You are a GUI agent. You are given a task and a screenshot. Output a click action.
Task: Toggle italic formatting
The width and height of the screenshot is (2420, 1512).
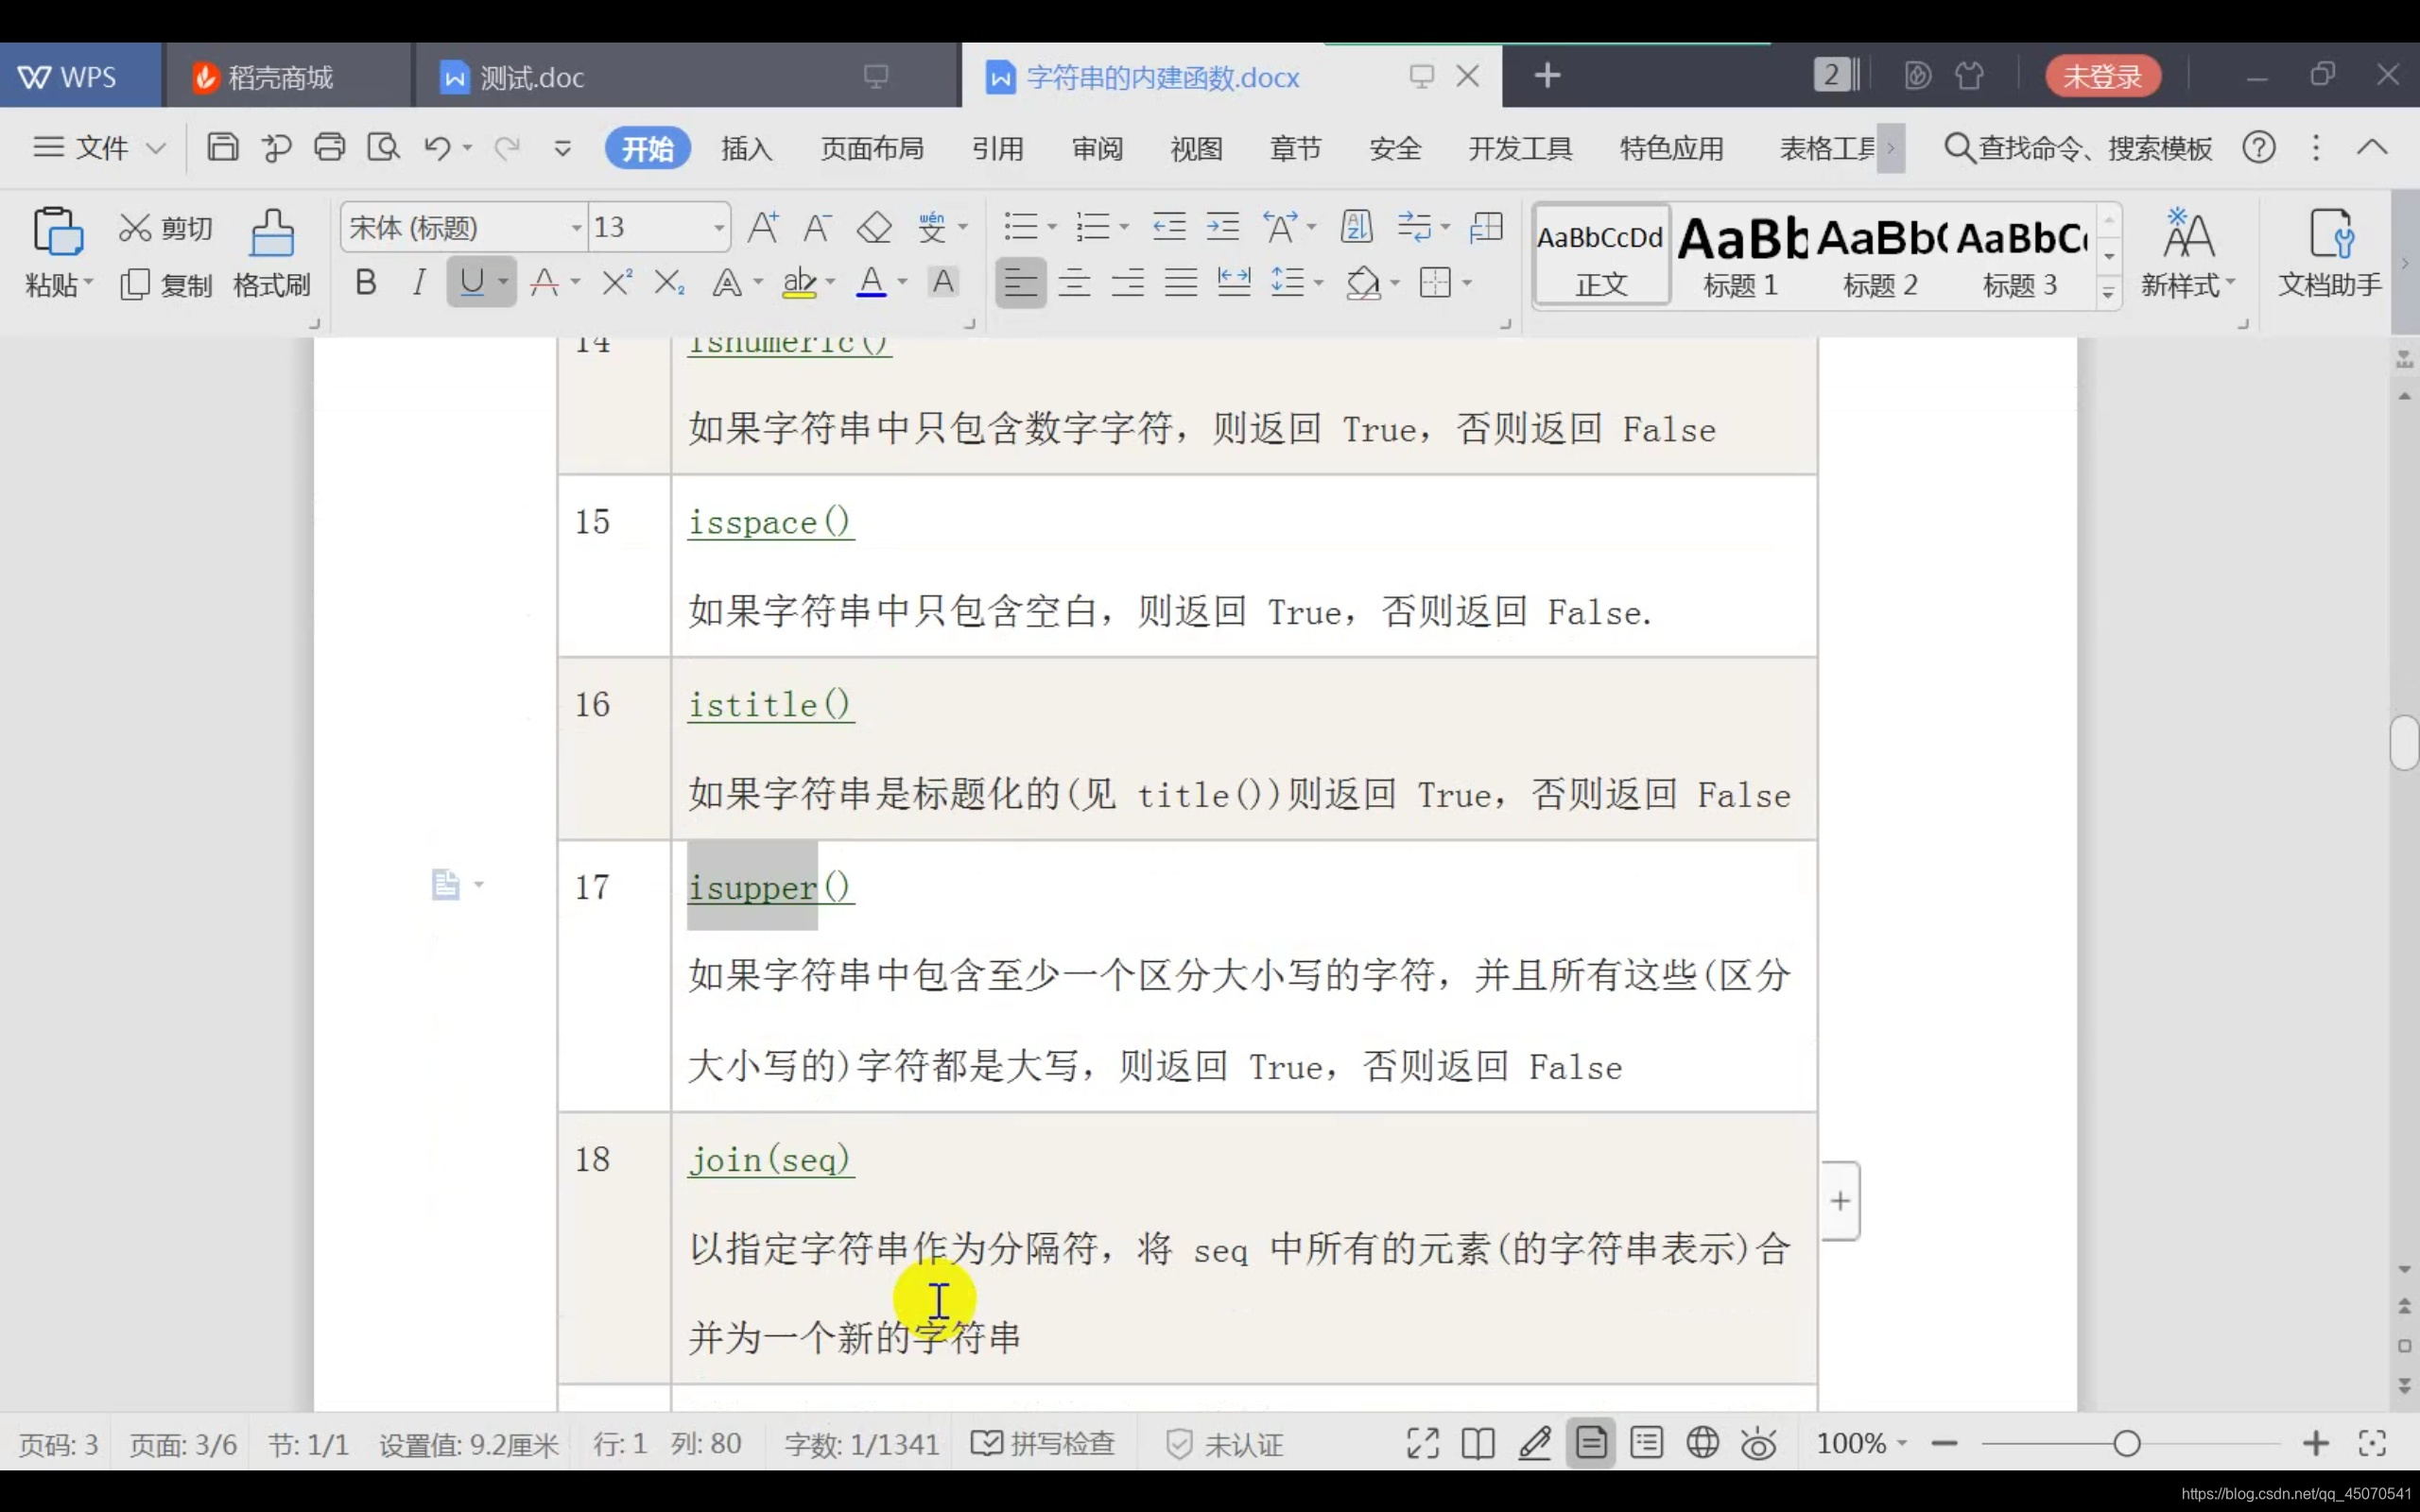click(418, 283)
